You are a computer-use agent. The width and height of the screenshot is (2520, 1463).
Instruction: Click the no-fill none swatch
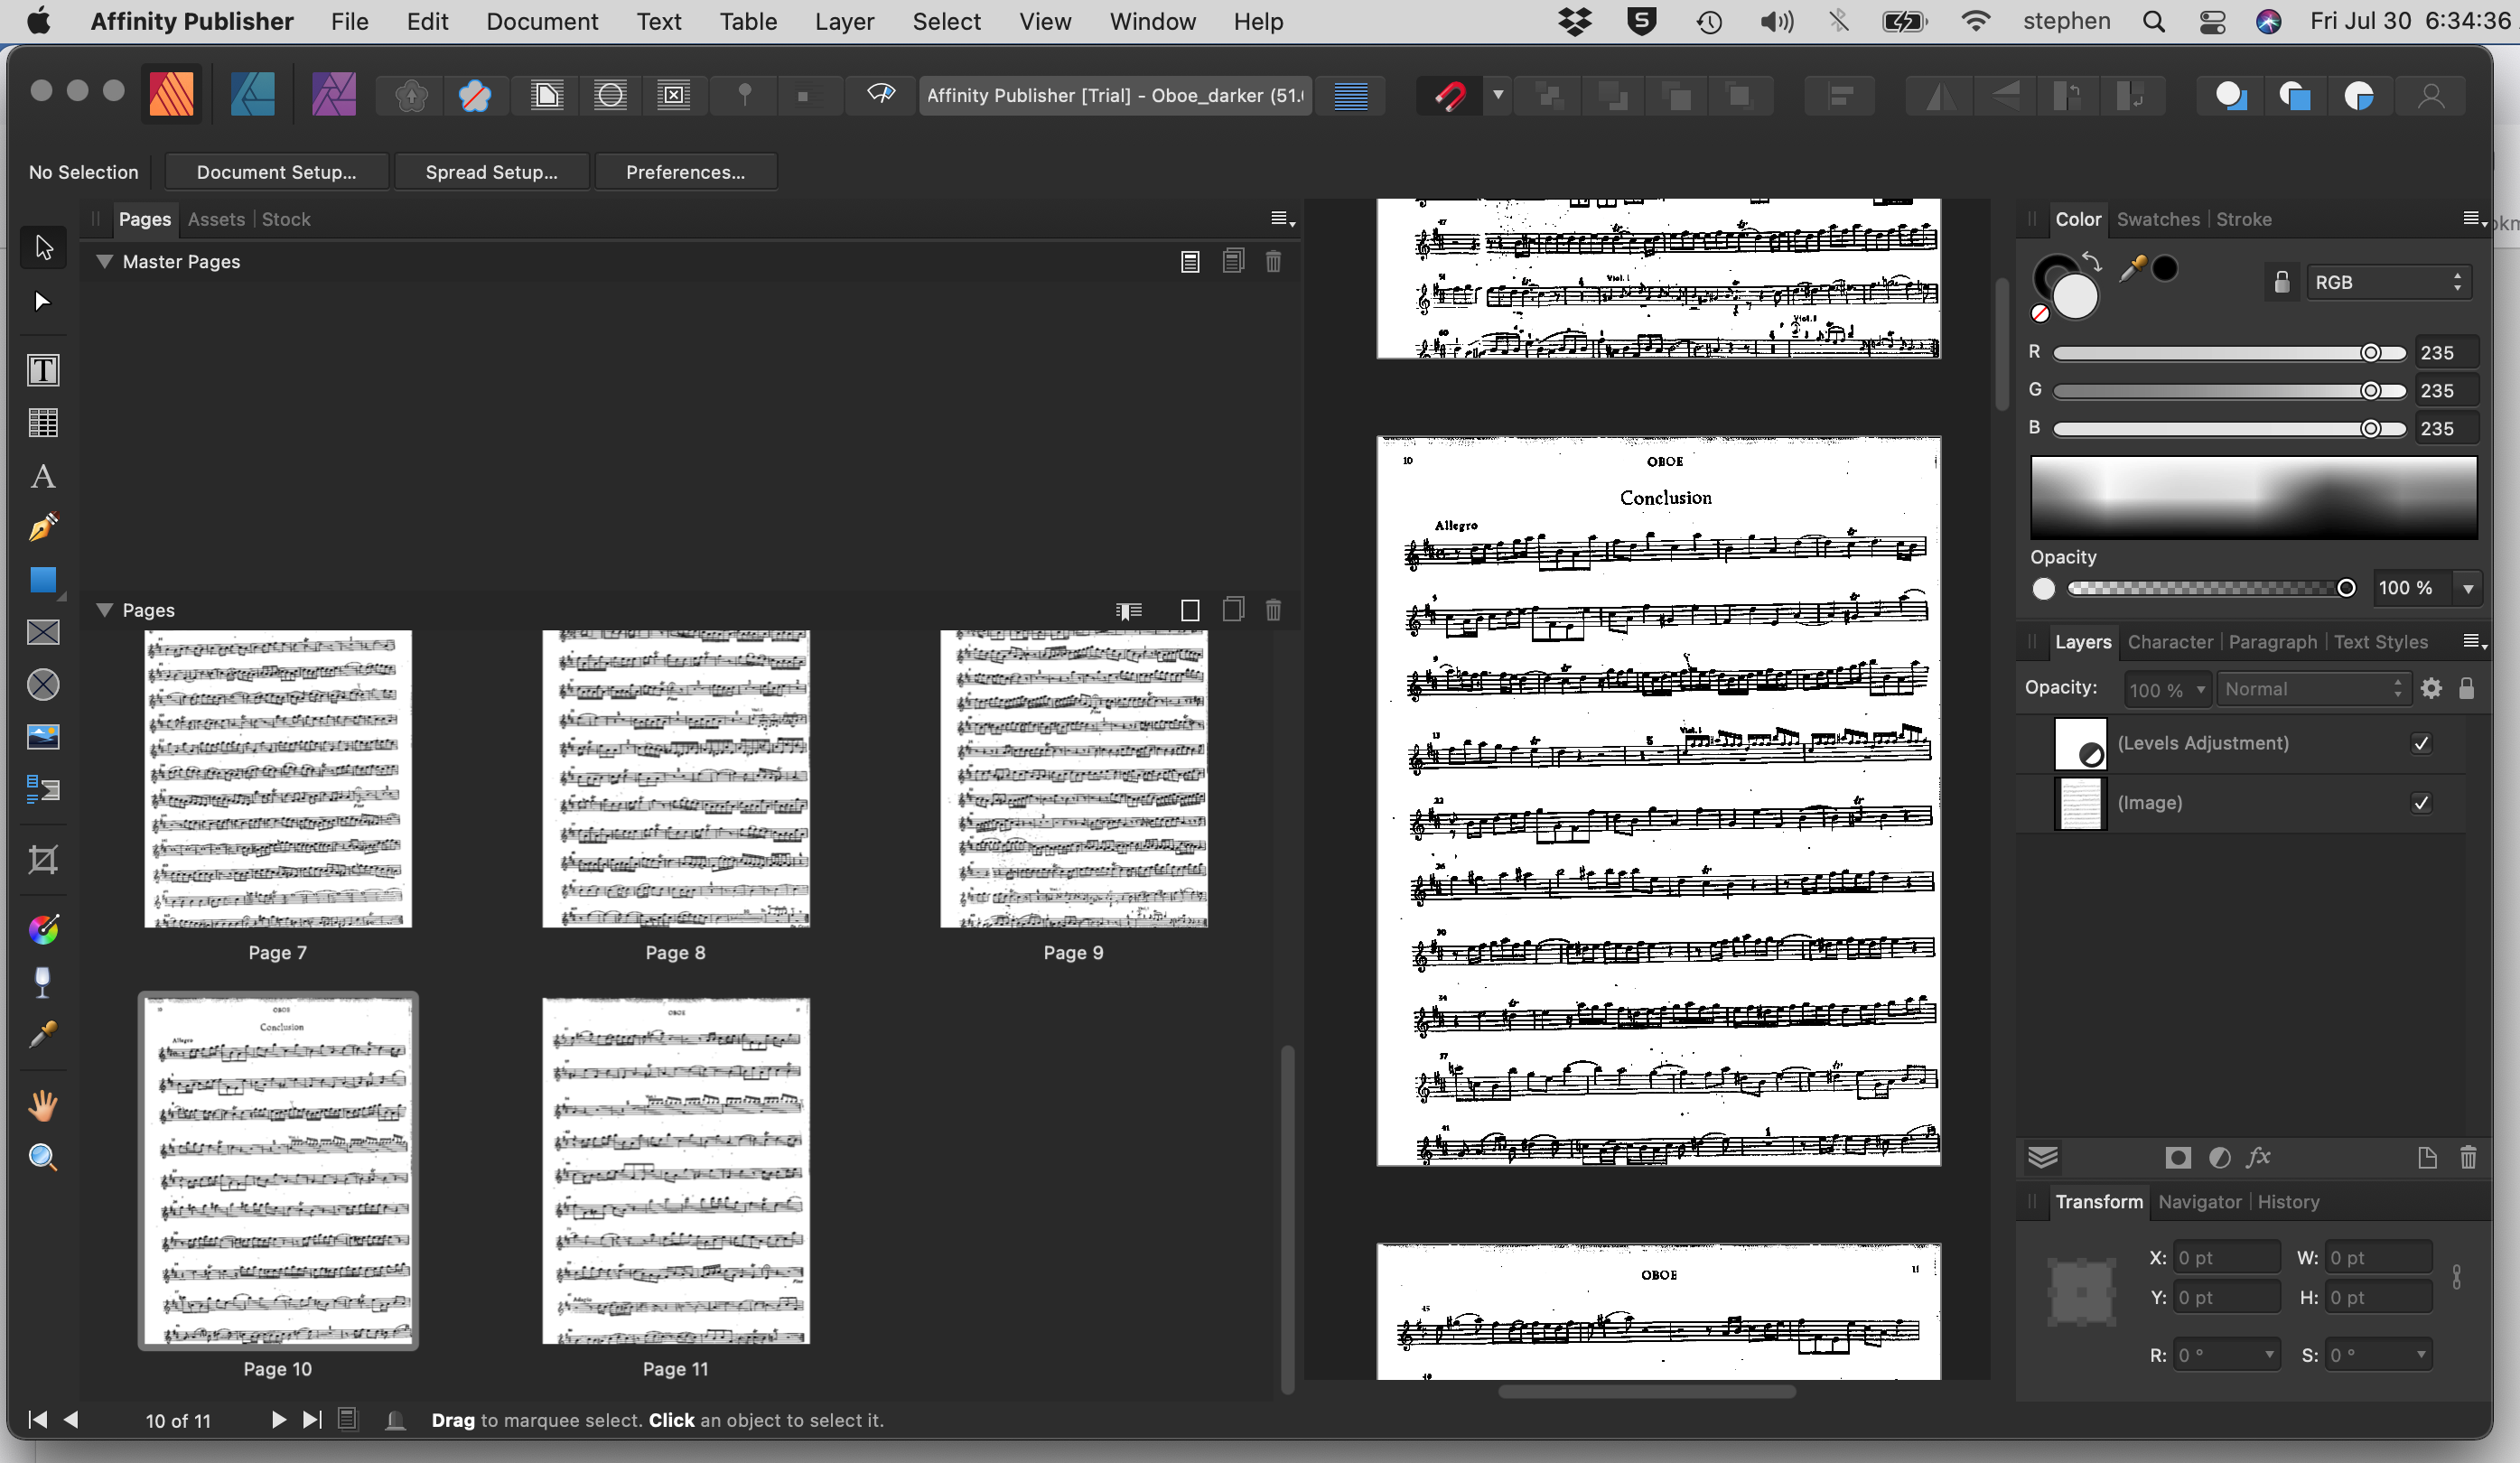click(x=2040, y=314)
